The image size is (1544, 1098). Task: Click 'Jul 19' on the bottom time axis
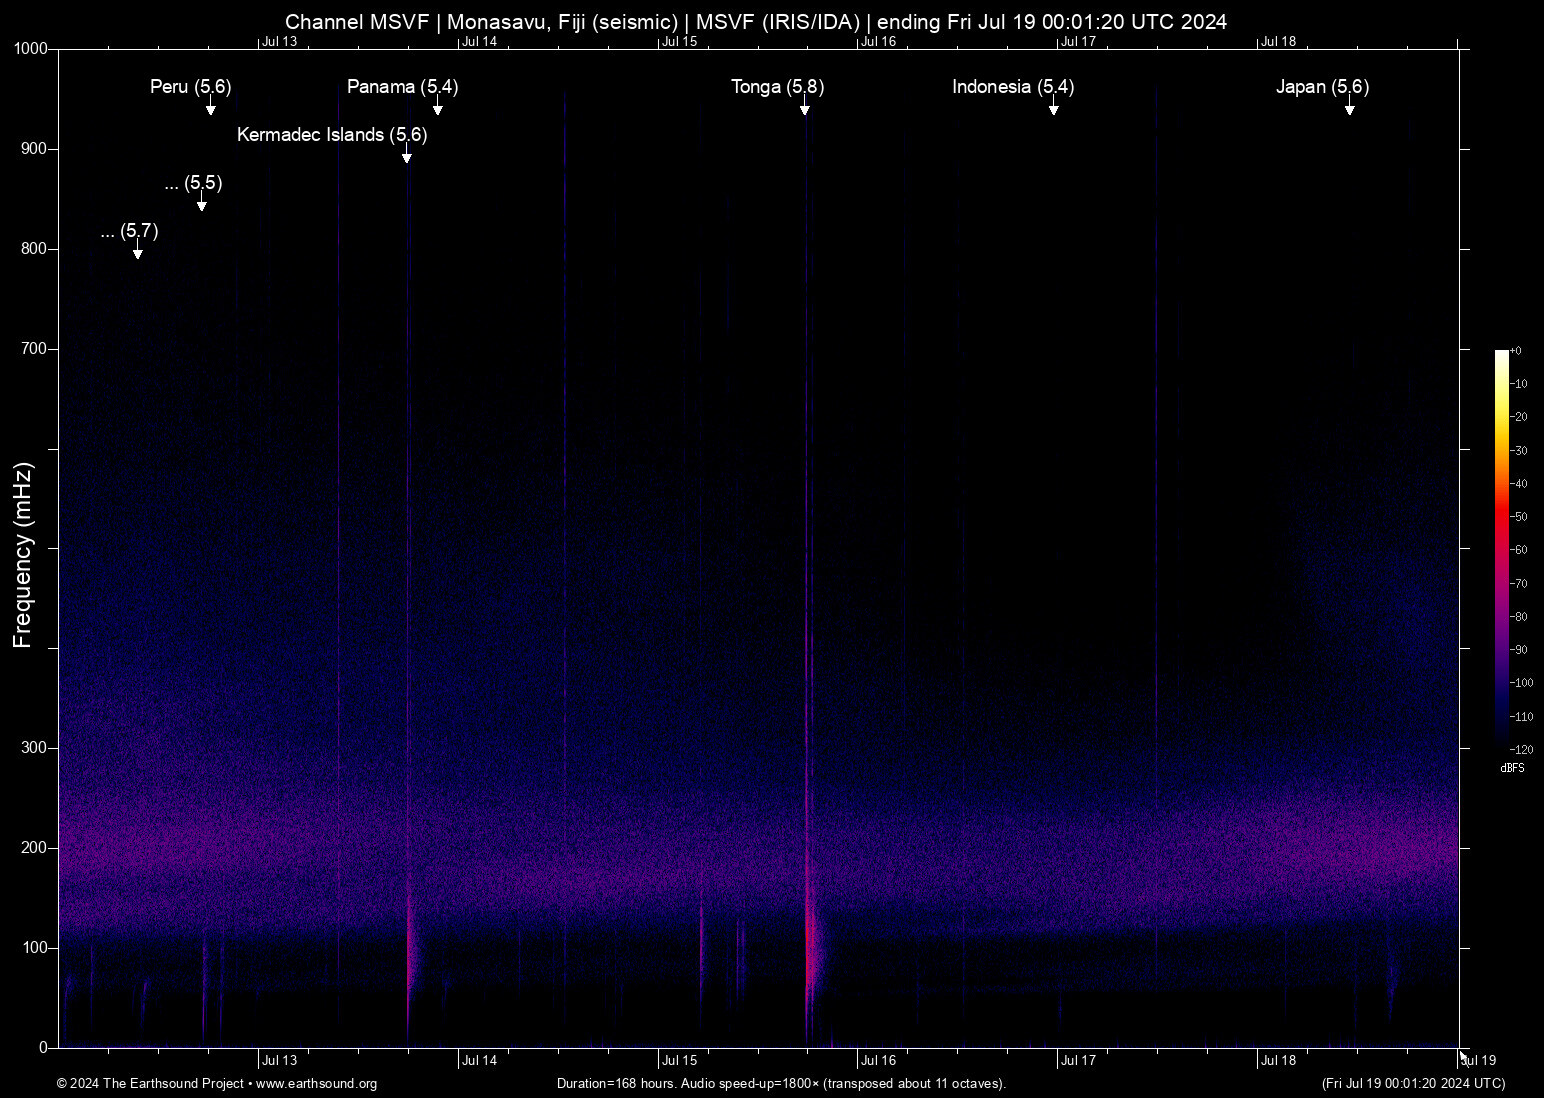click(1478, 1061)
